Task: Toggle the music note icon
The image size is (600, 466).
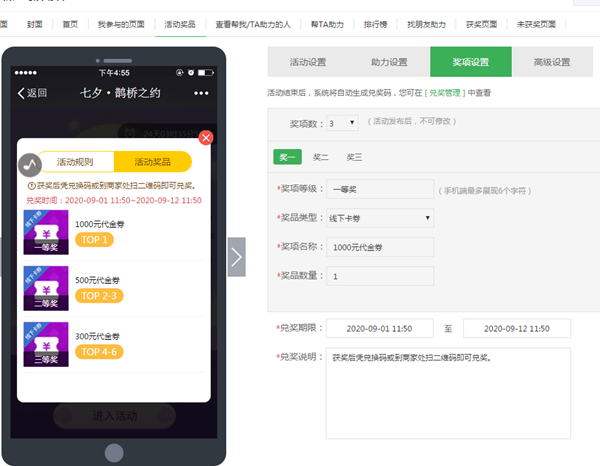Action: tap(30, 165)
